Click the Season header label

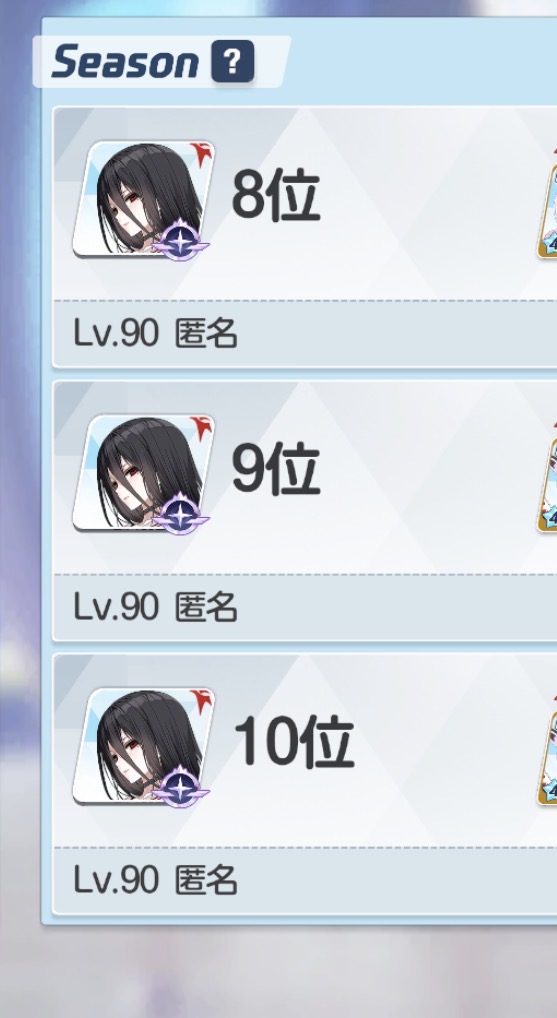coord(125,62)
